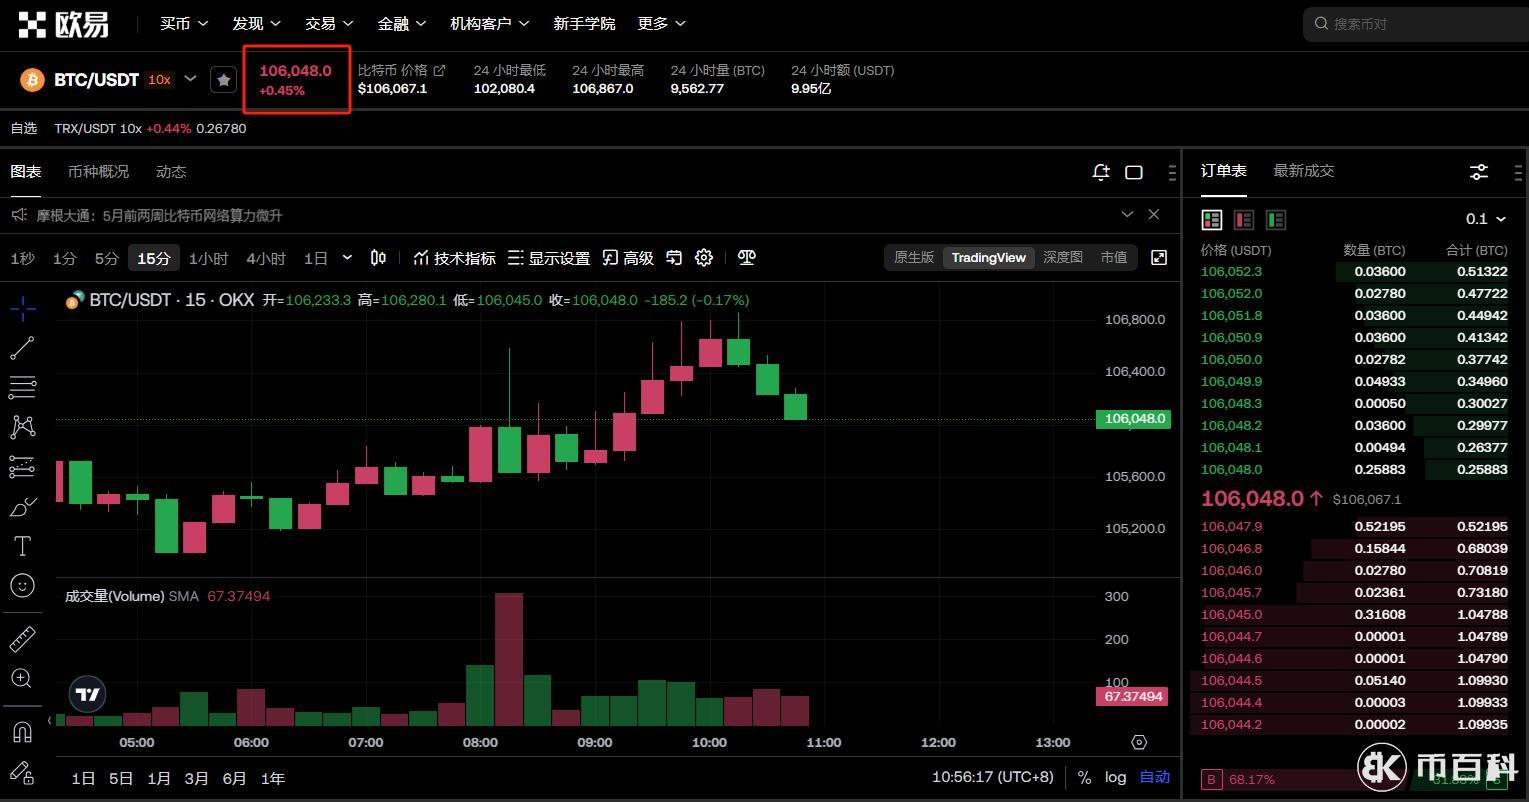This screenshot has height=802, width=1529.
Task: Open the 机构客户 menu
Action: 490,23
